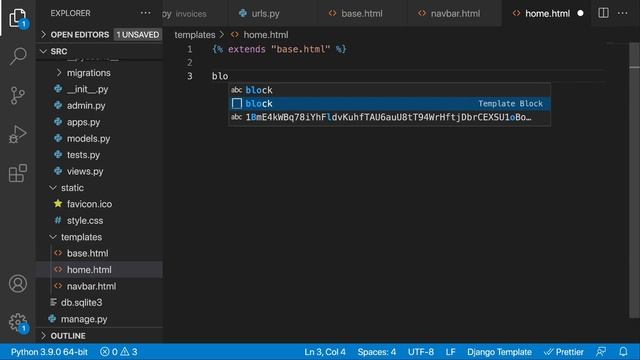Open models.py in the explorer
The image size is (640, 360).
[x=88, y=138]
